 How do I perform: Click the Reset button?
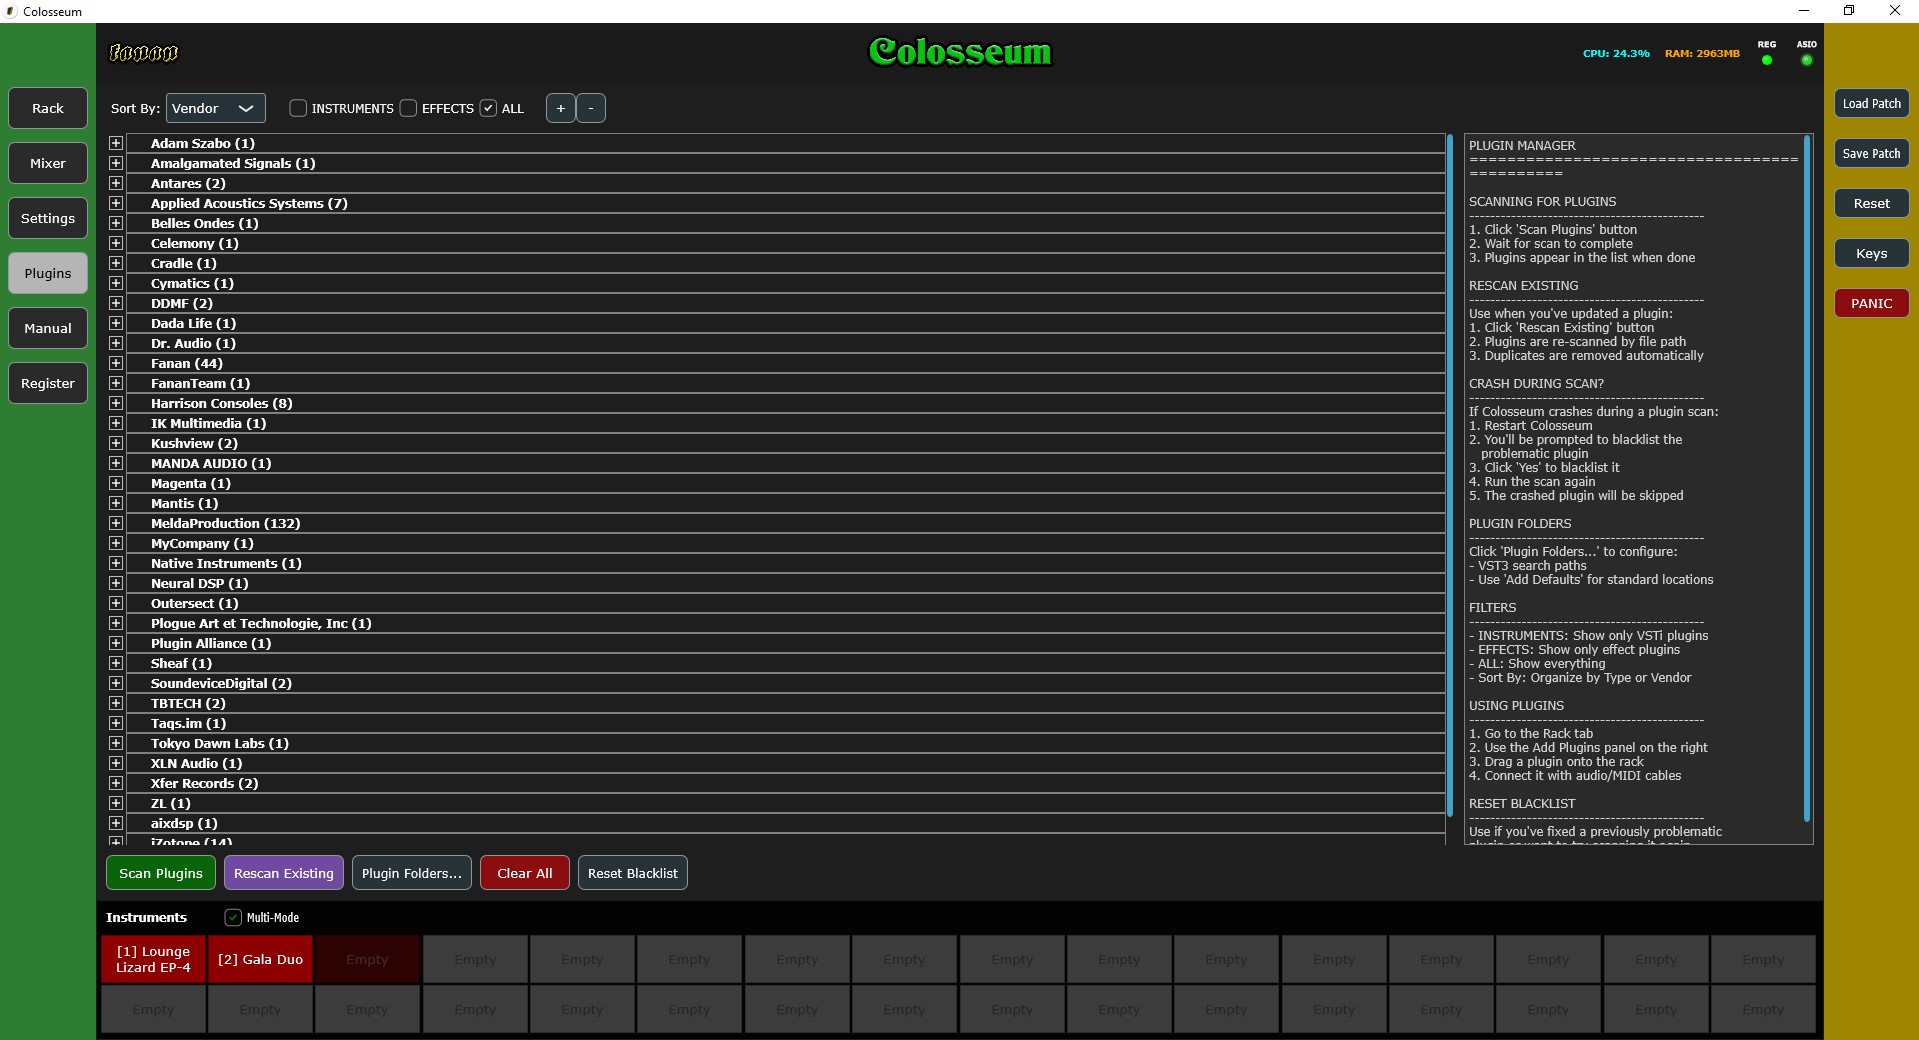pos(1872,203)
